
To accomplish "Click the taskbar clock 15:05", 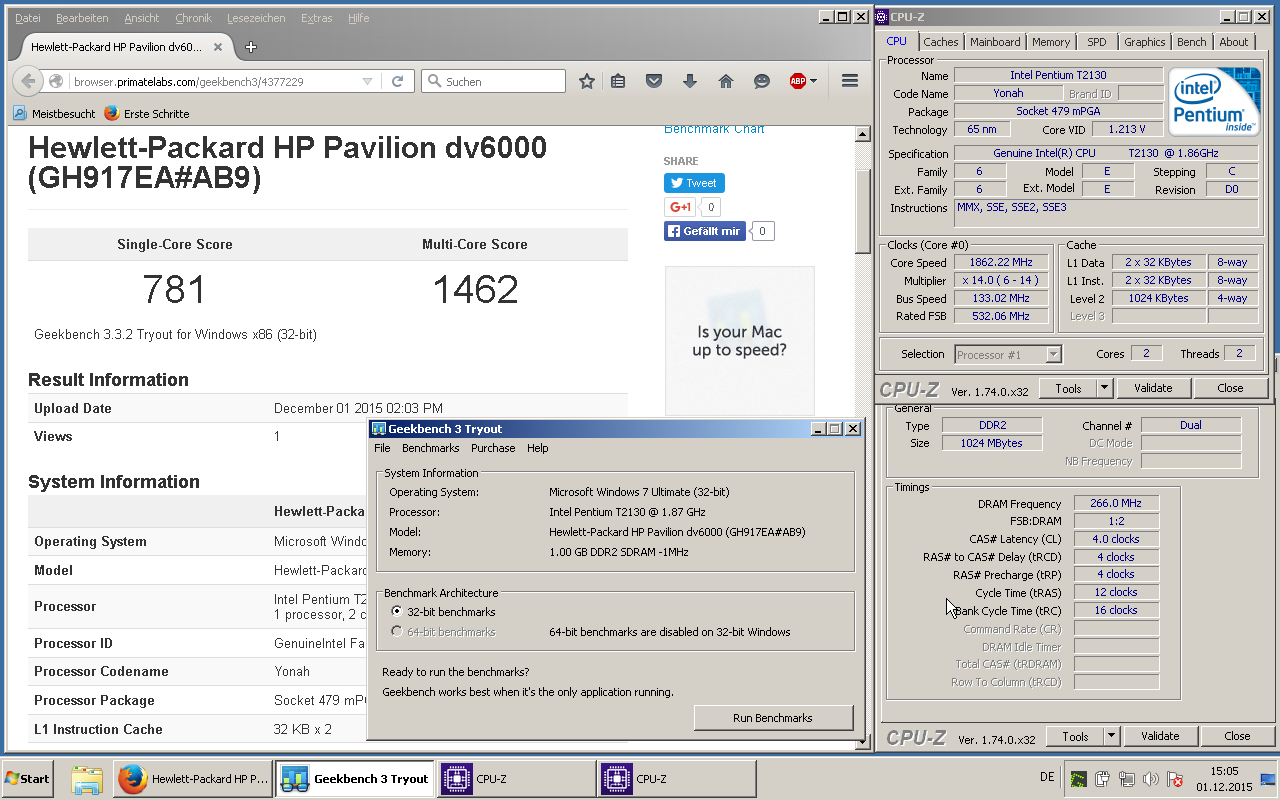I will (1225, 771).
